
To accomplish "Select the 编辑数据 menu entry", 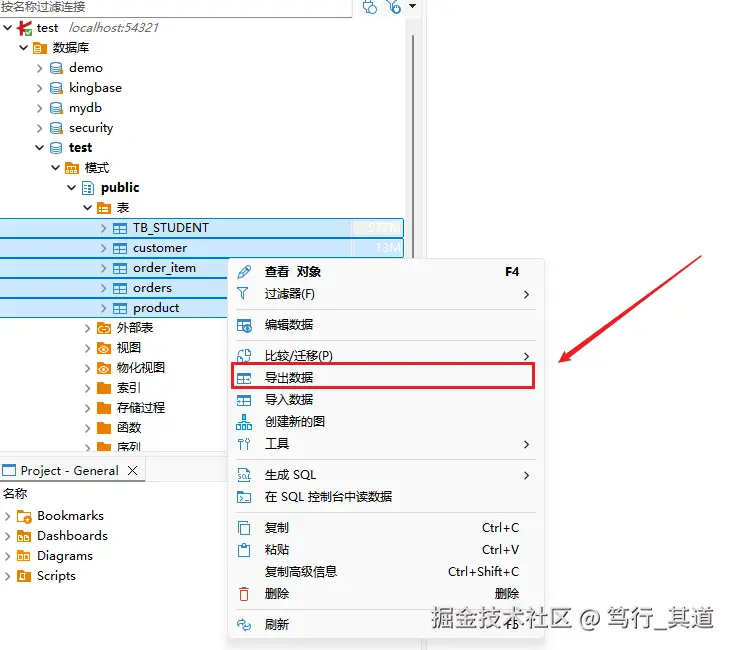I will [x=385, y=325].
